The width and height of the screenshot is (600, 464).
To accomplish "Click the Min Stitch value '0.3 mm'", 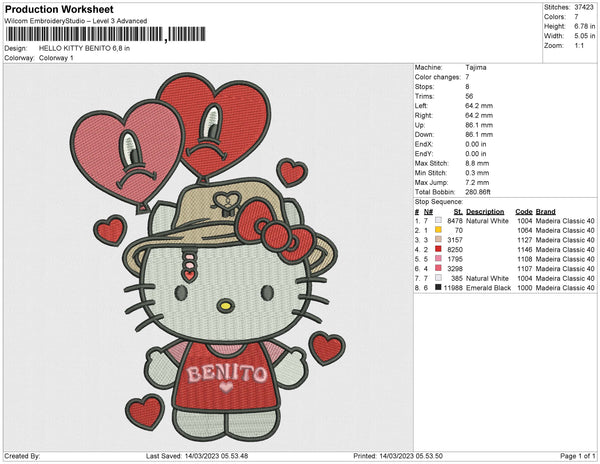I will point(477,173).
